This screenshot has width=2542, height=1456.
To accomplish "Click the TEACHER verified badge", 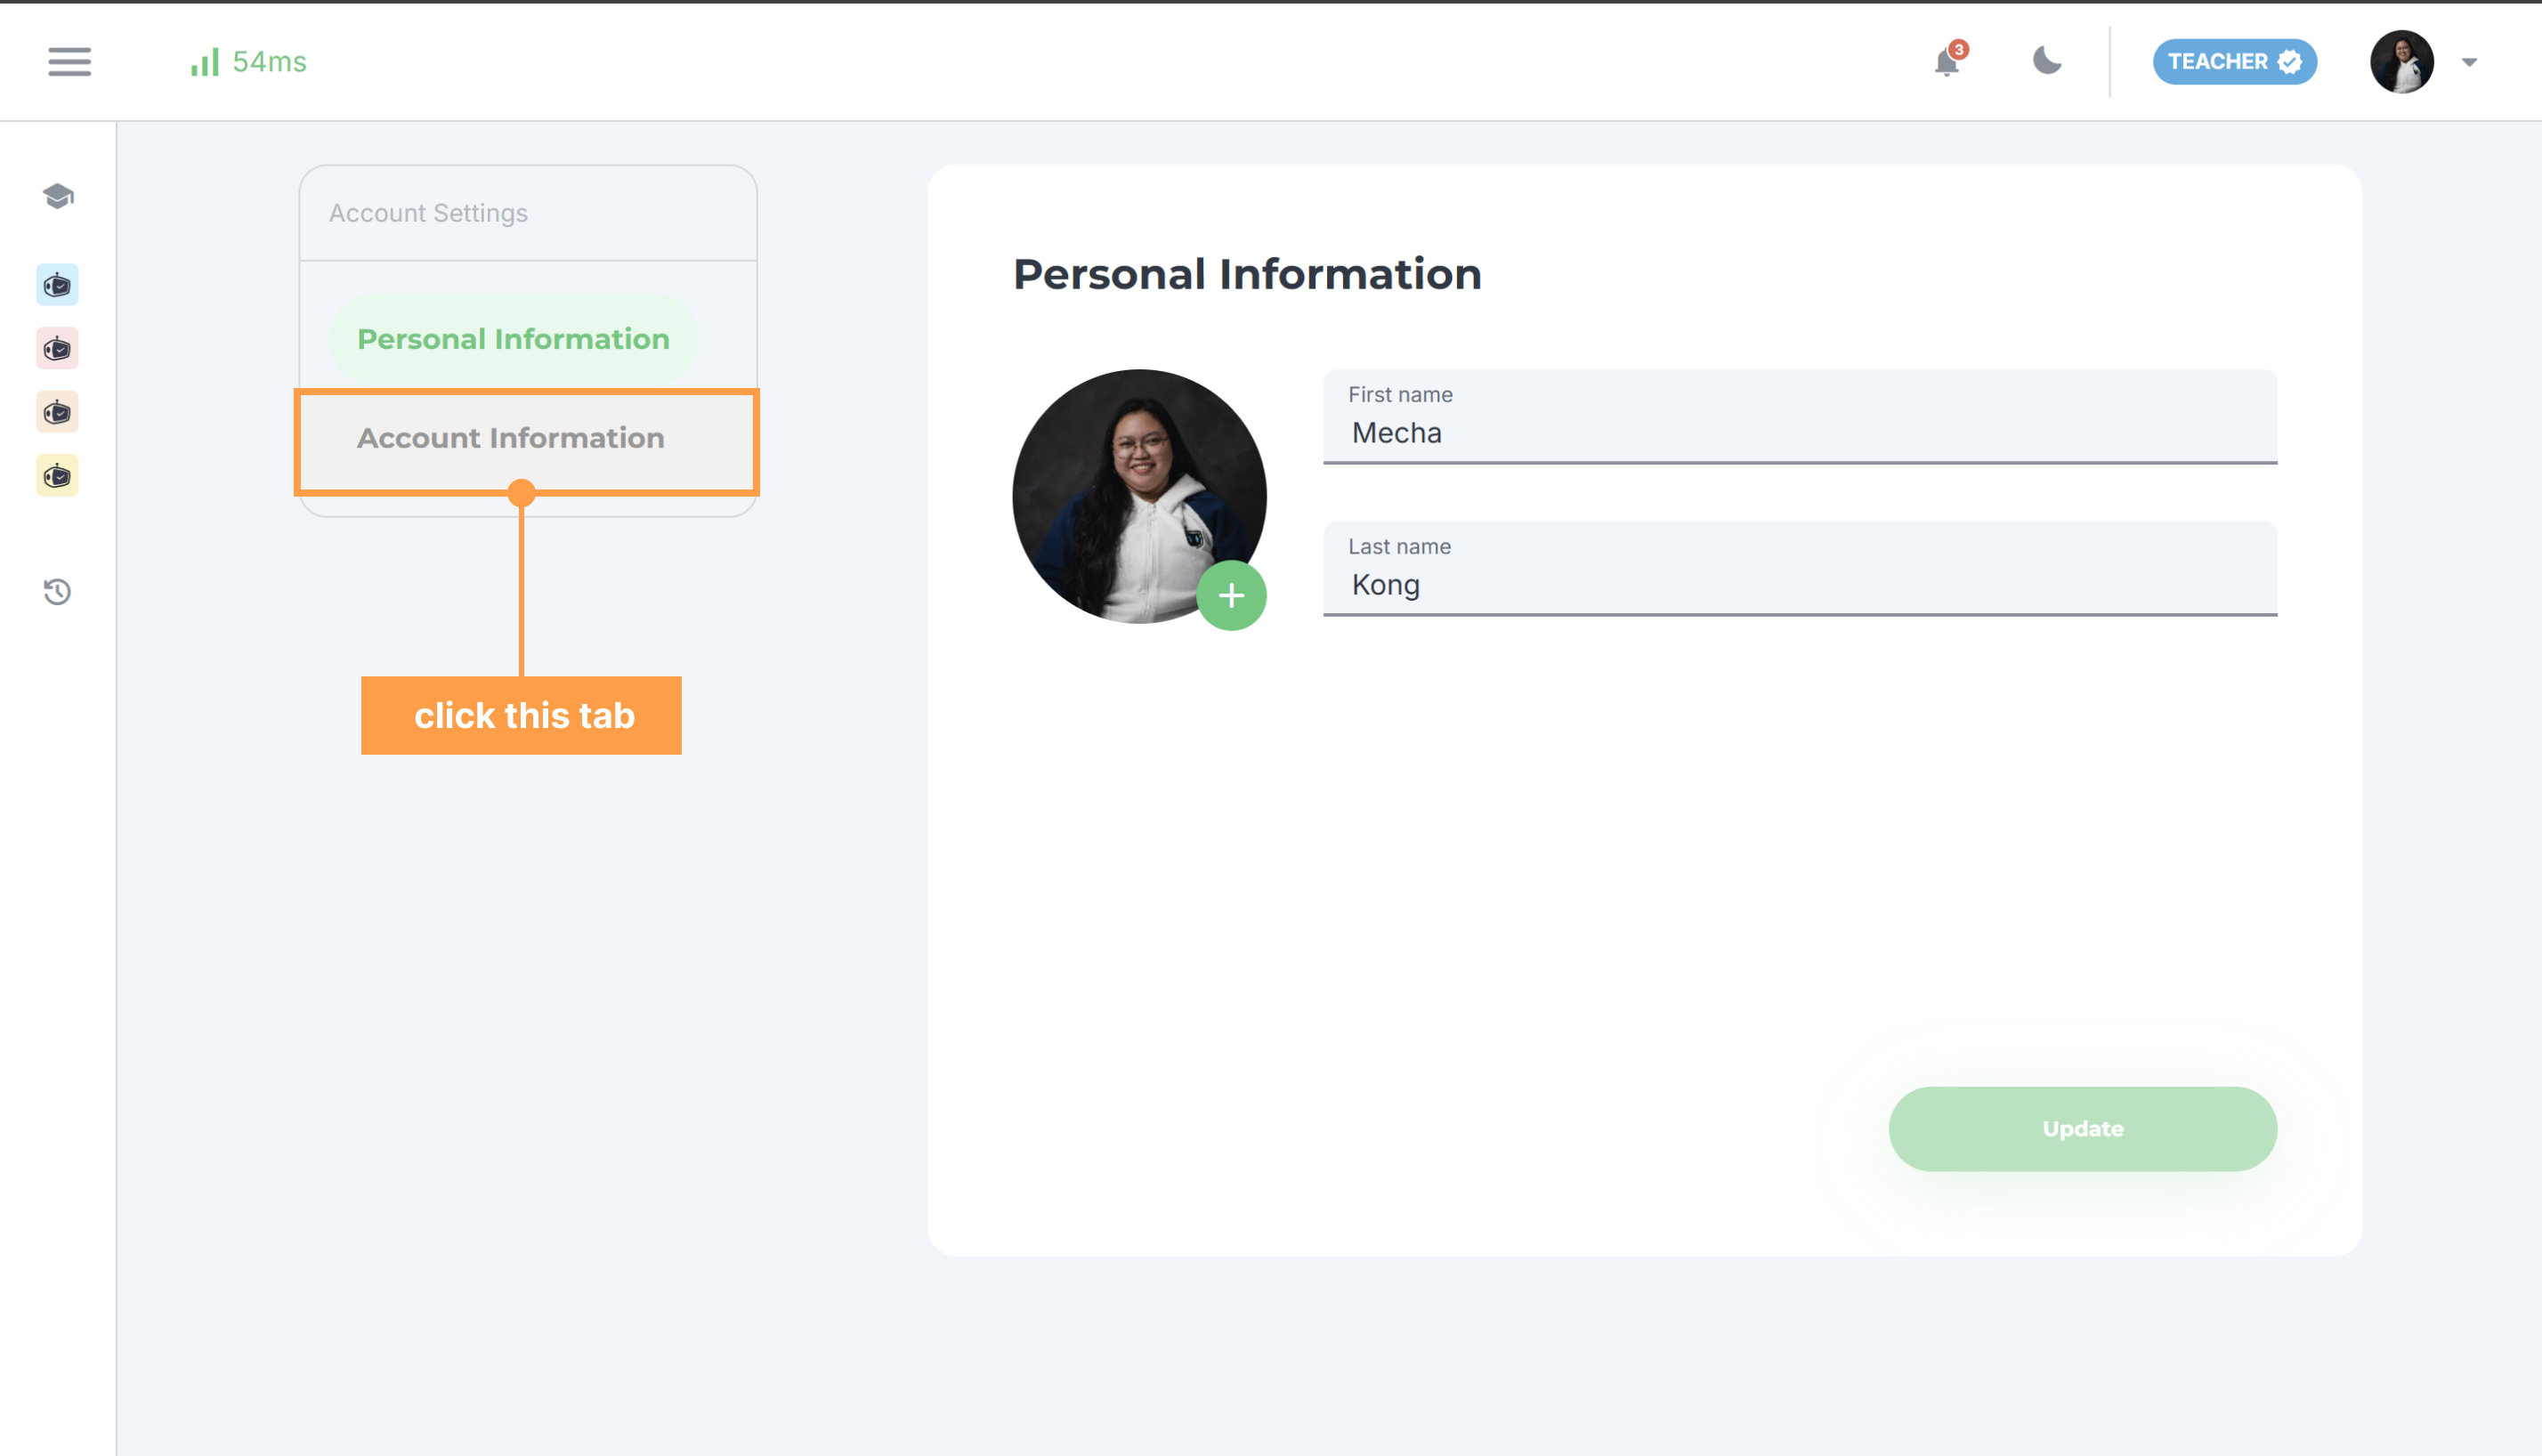I will point(2234,62).
